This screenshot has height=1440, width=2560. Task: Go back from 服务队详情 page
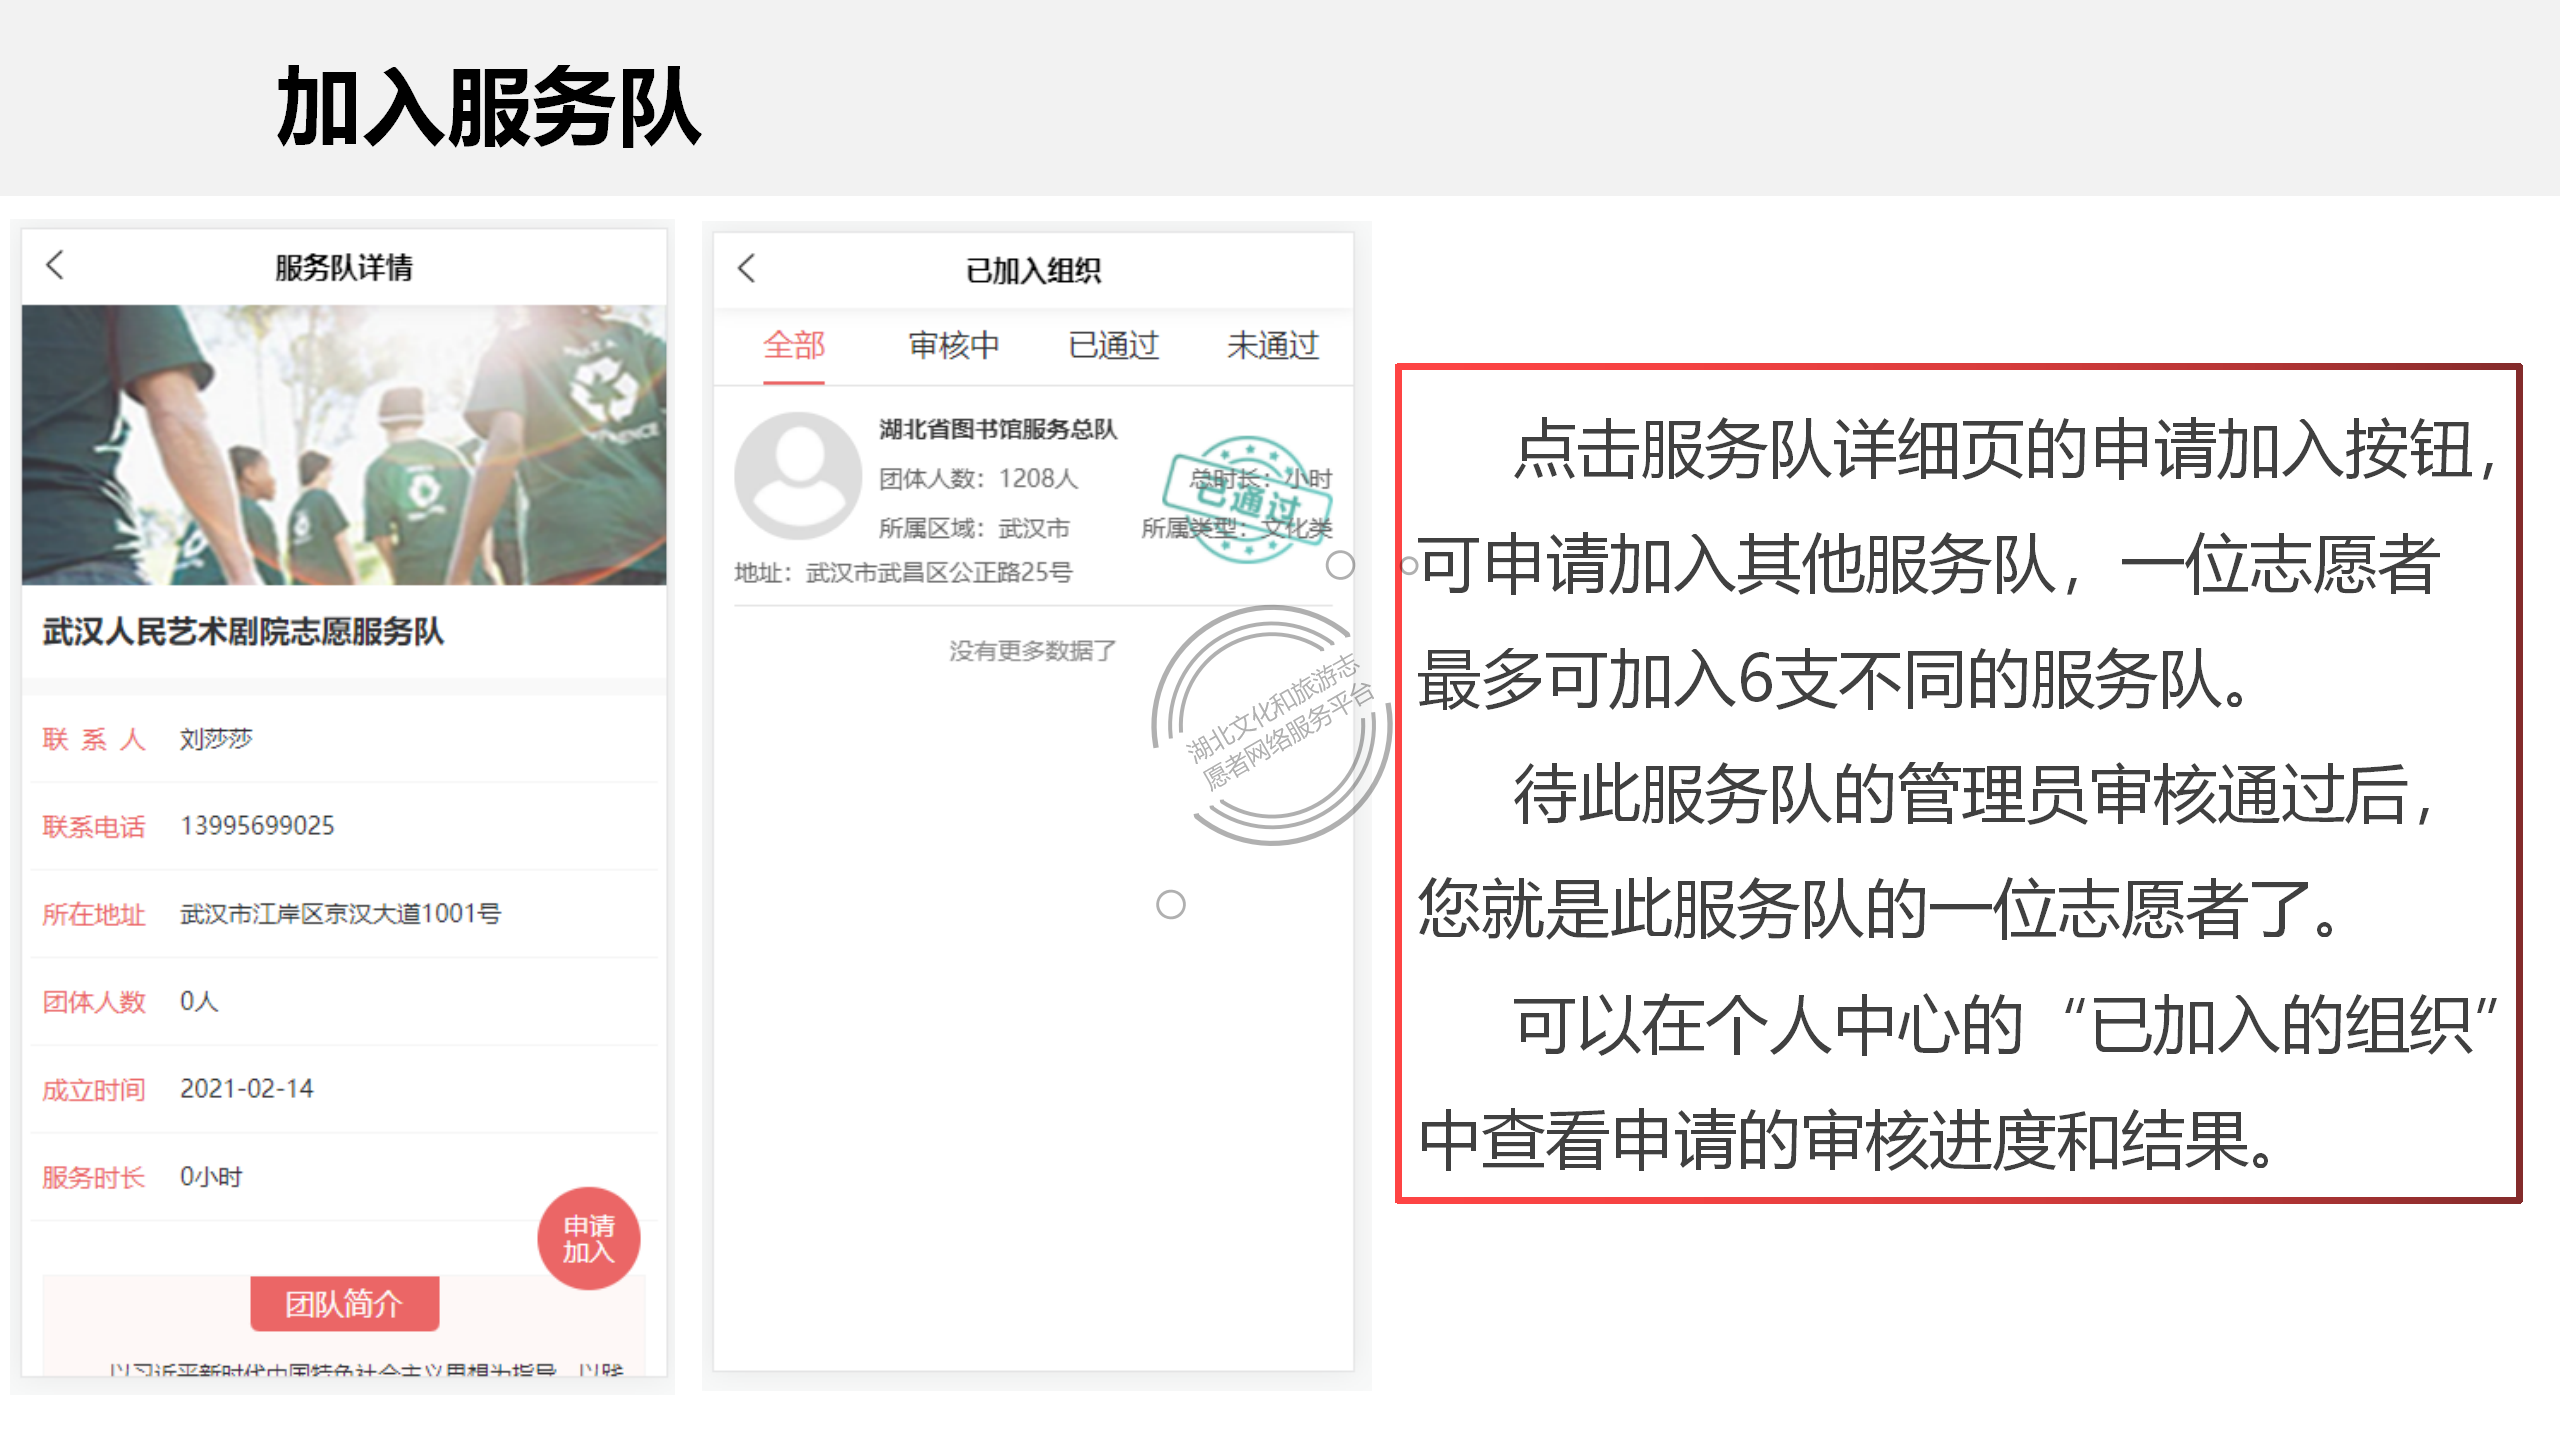(55, 265)
